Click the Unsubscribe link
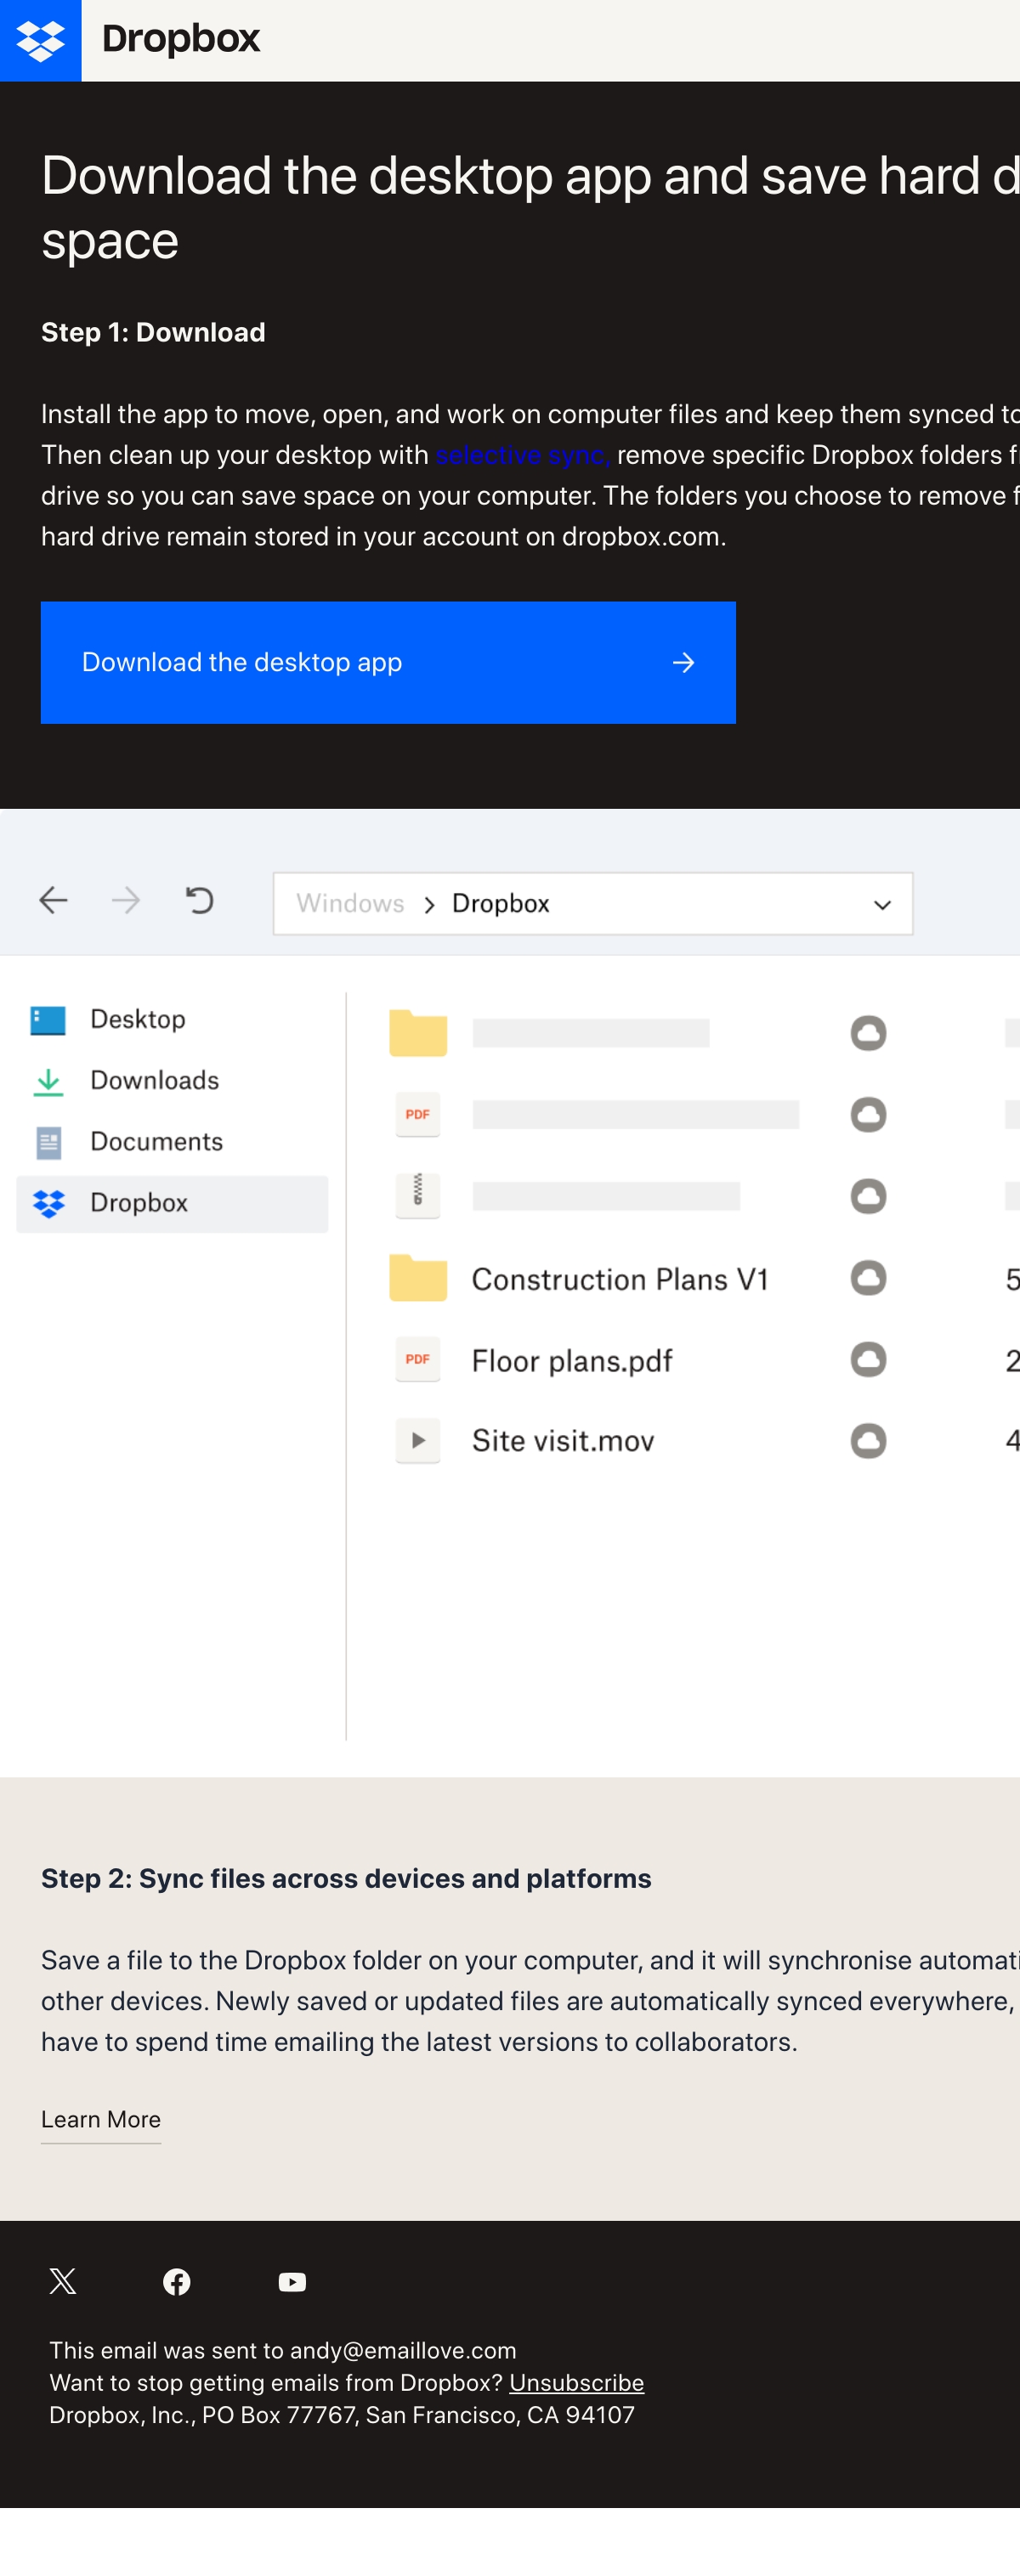Viewport: 1020px width, 2576px height. coord(577,2383)
